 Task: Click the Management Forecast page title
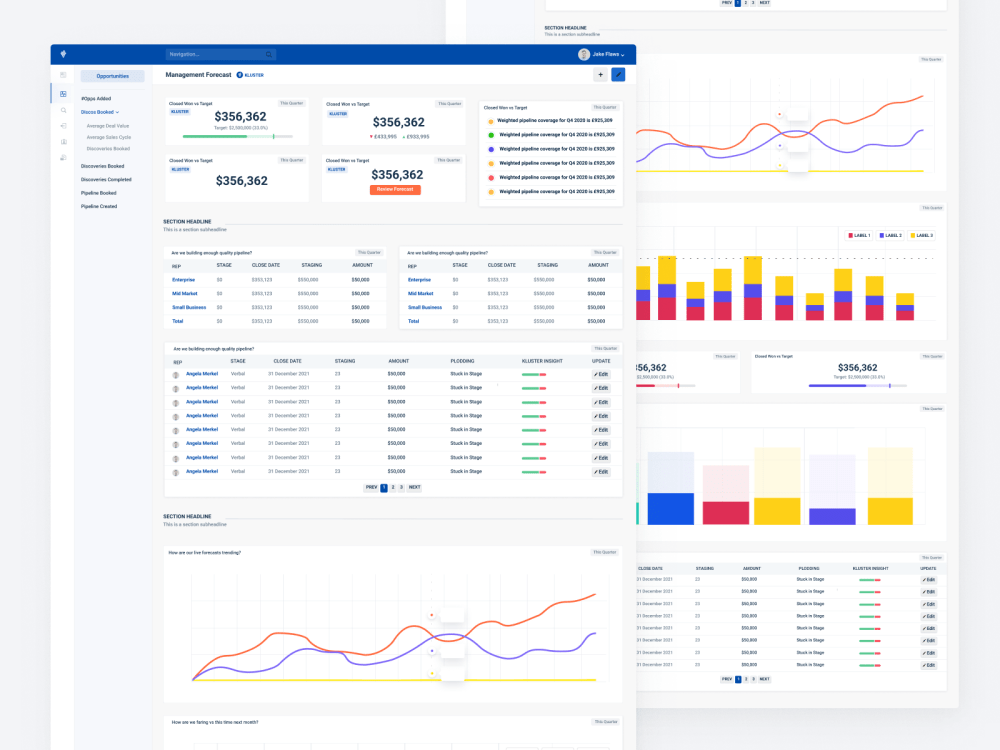pos(198,75)
